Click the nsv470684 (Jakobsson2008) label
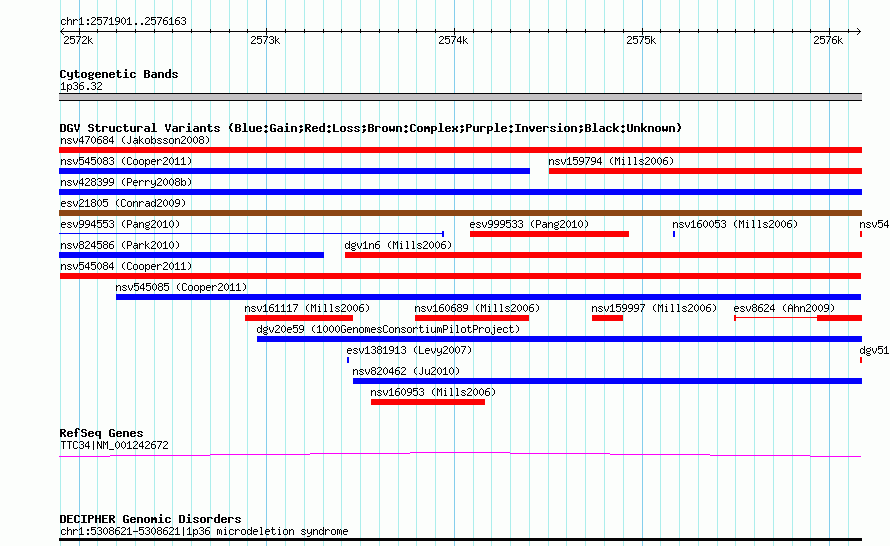 click(135, 140)
